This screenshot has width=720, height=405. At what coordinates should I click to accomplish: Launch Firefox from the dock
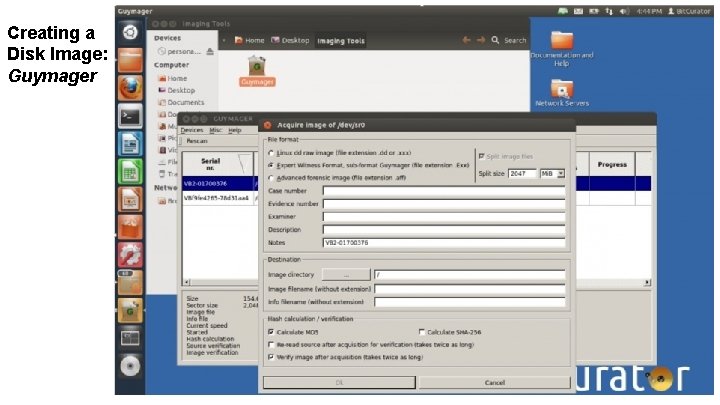pos(130,88)
